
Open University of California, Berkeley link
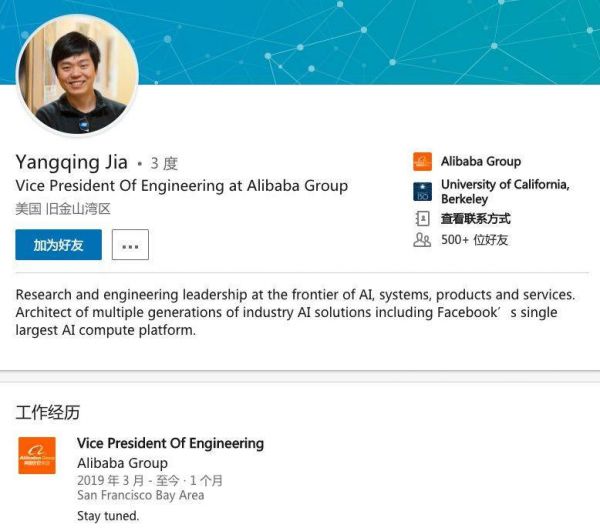pos(504,192)
